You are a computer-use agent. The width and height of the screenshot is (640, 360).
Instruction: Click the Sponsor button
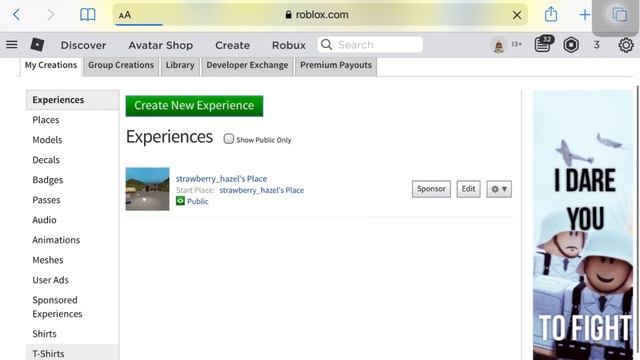tap(431, 189)
